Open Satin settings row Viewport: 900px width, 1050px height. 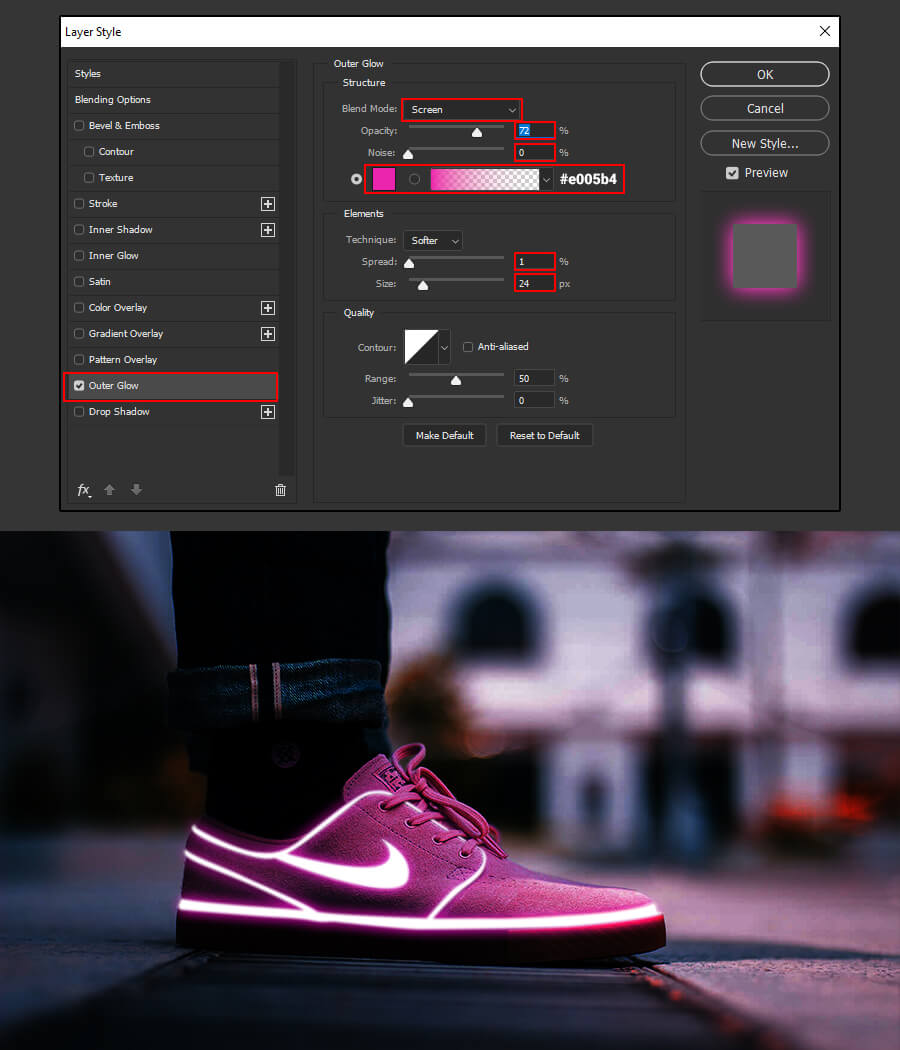(173, 282)
